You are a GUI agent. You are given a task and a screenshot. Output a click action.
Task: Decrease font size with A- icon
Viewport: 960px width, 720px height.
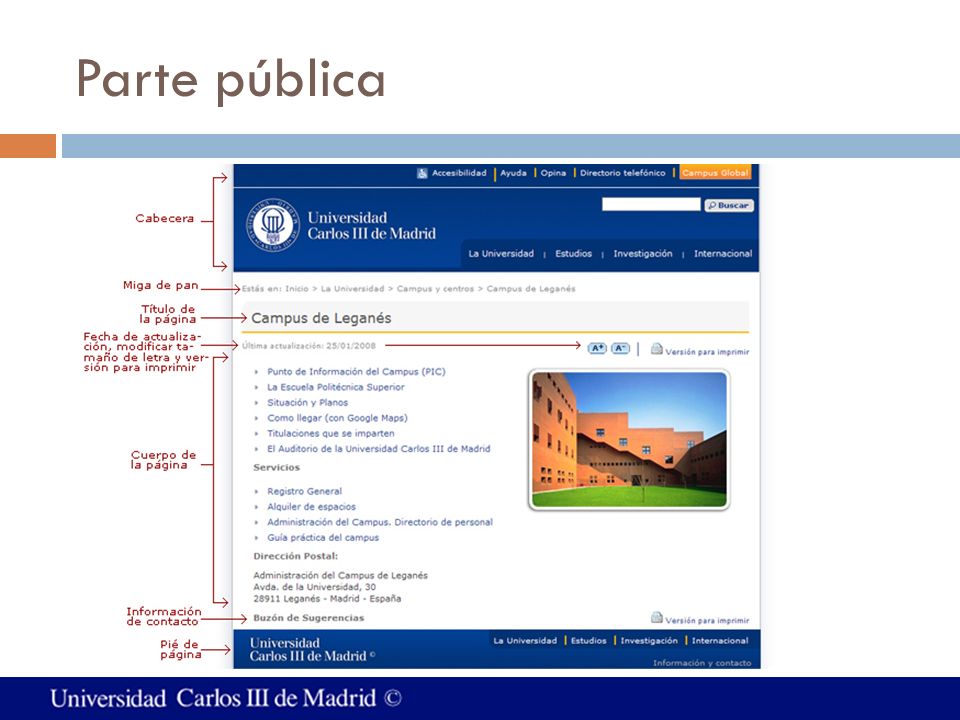tap(620, 348)
